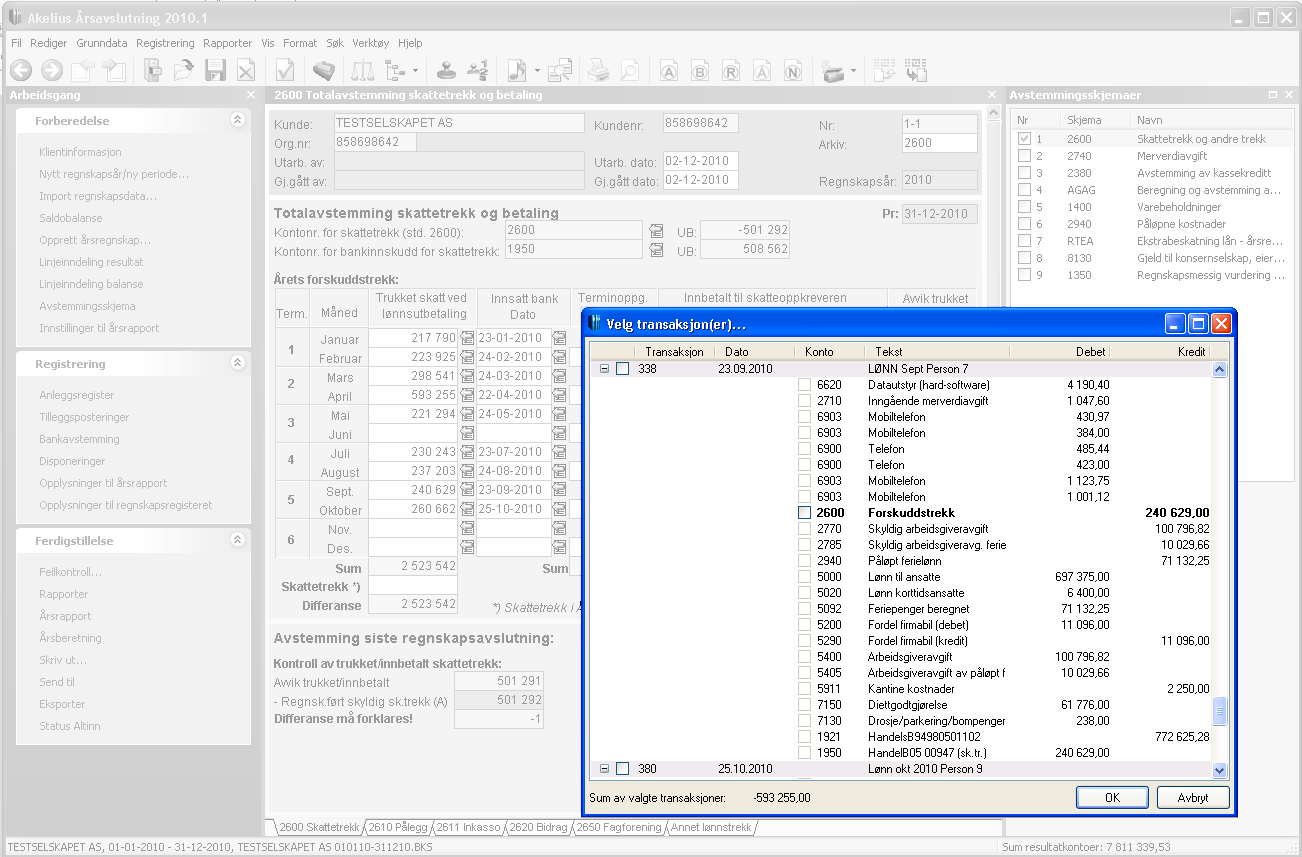Click the delete document X toolbar icon
The height and width of the screenshot is (857, 1302).
[246, 70]
